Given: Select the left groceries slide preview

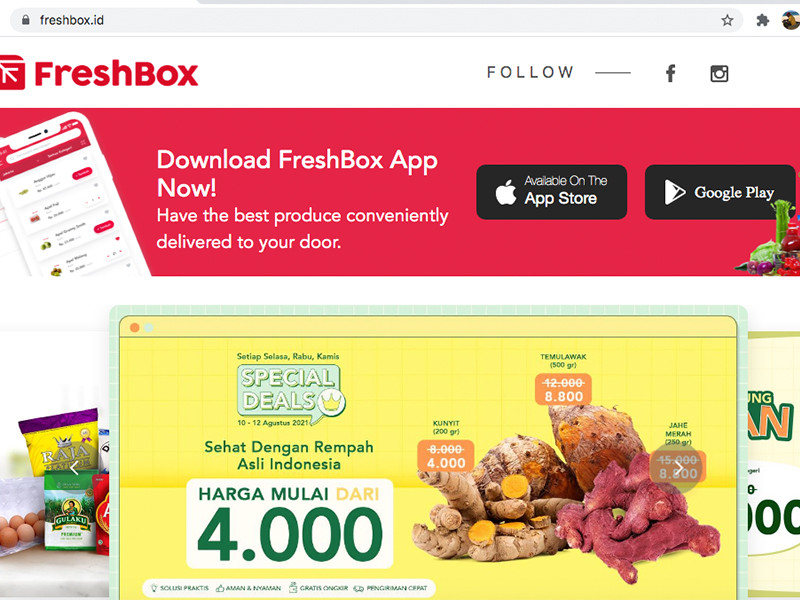Looking at the screenshot, I should (55, 464).
